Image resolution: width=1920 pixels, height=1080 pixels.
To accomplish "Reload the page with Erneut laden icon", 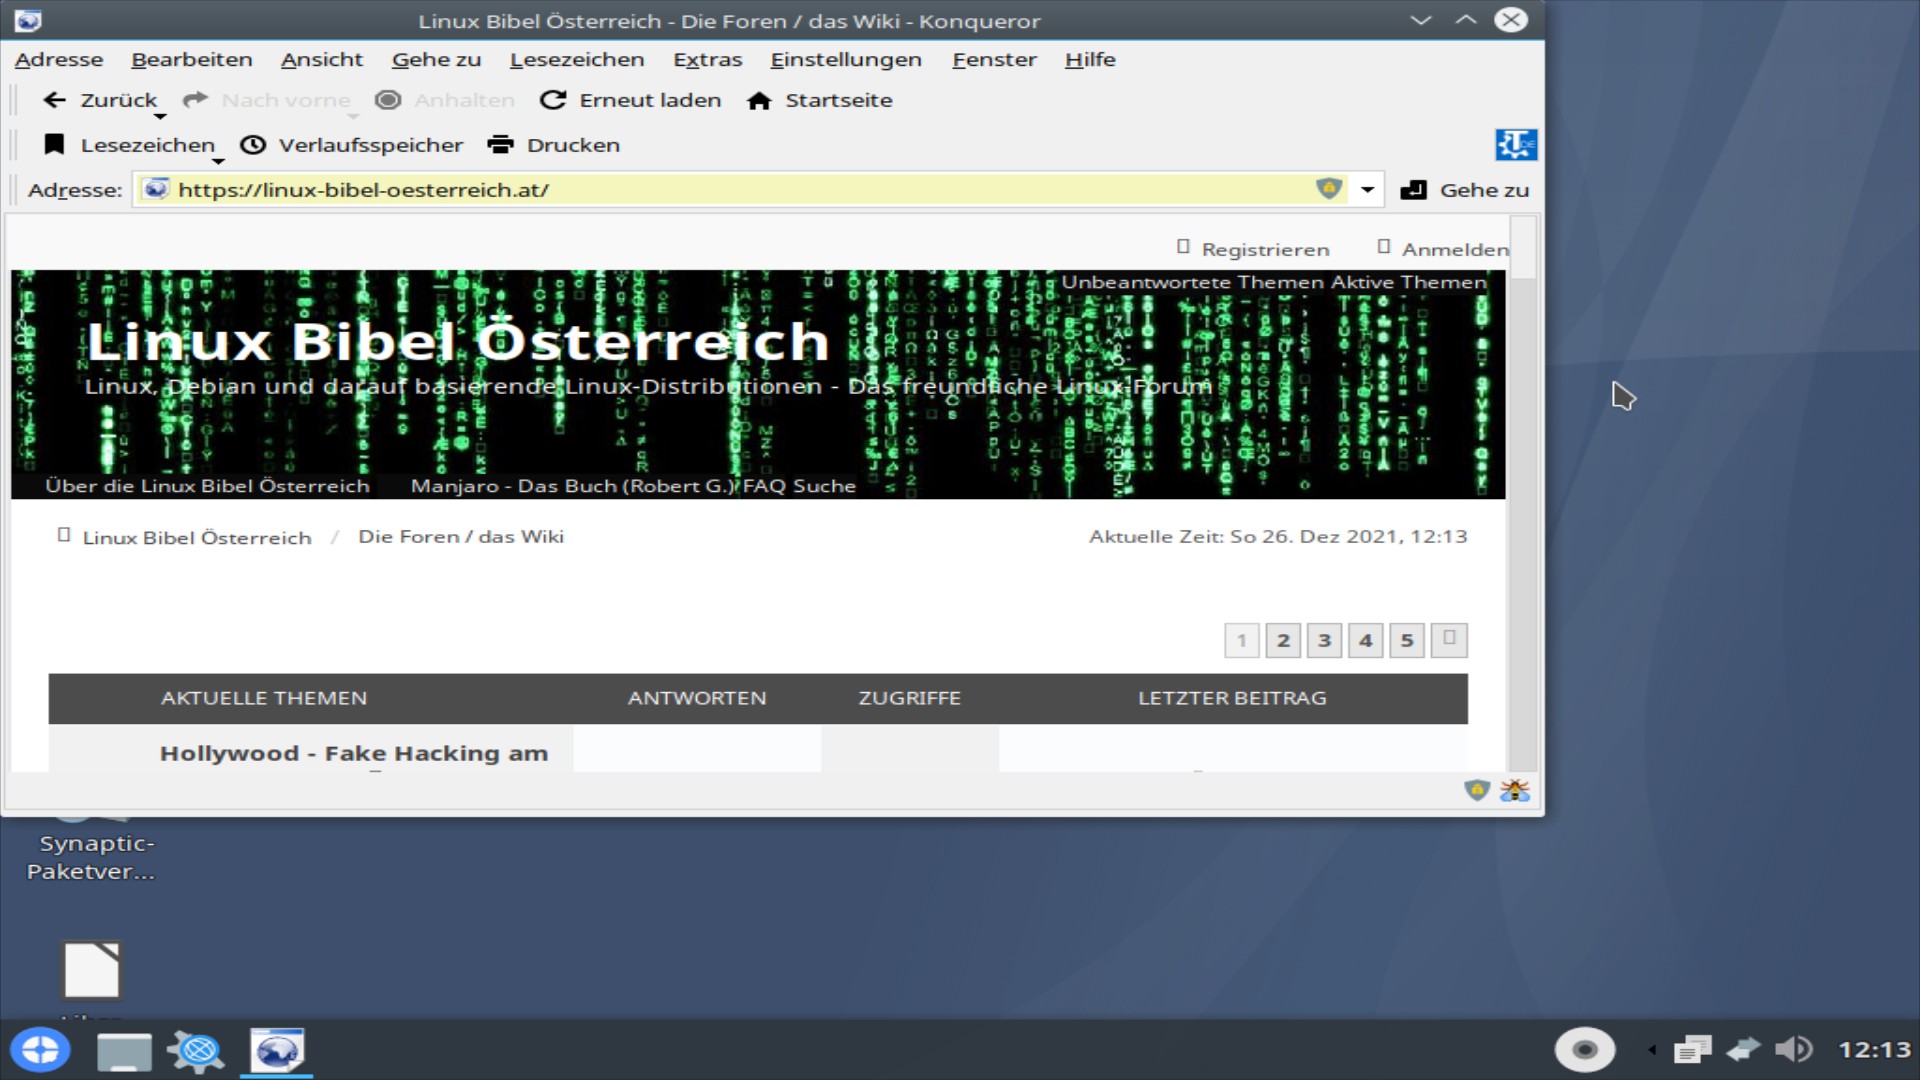I will [553, 99].
